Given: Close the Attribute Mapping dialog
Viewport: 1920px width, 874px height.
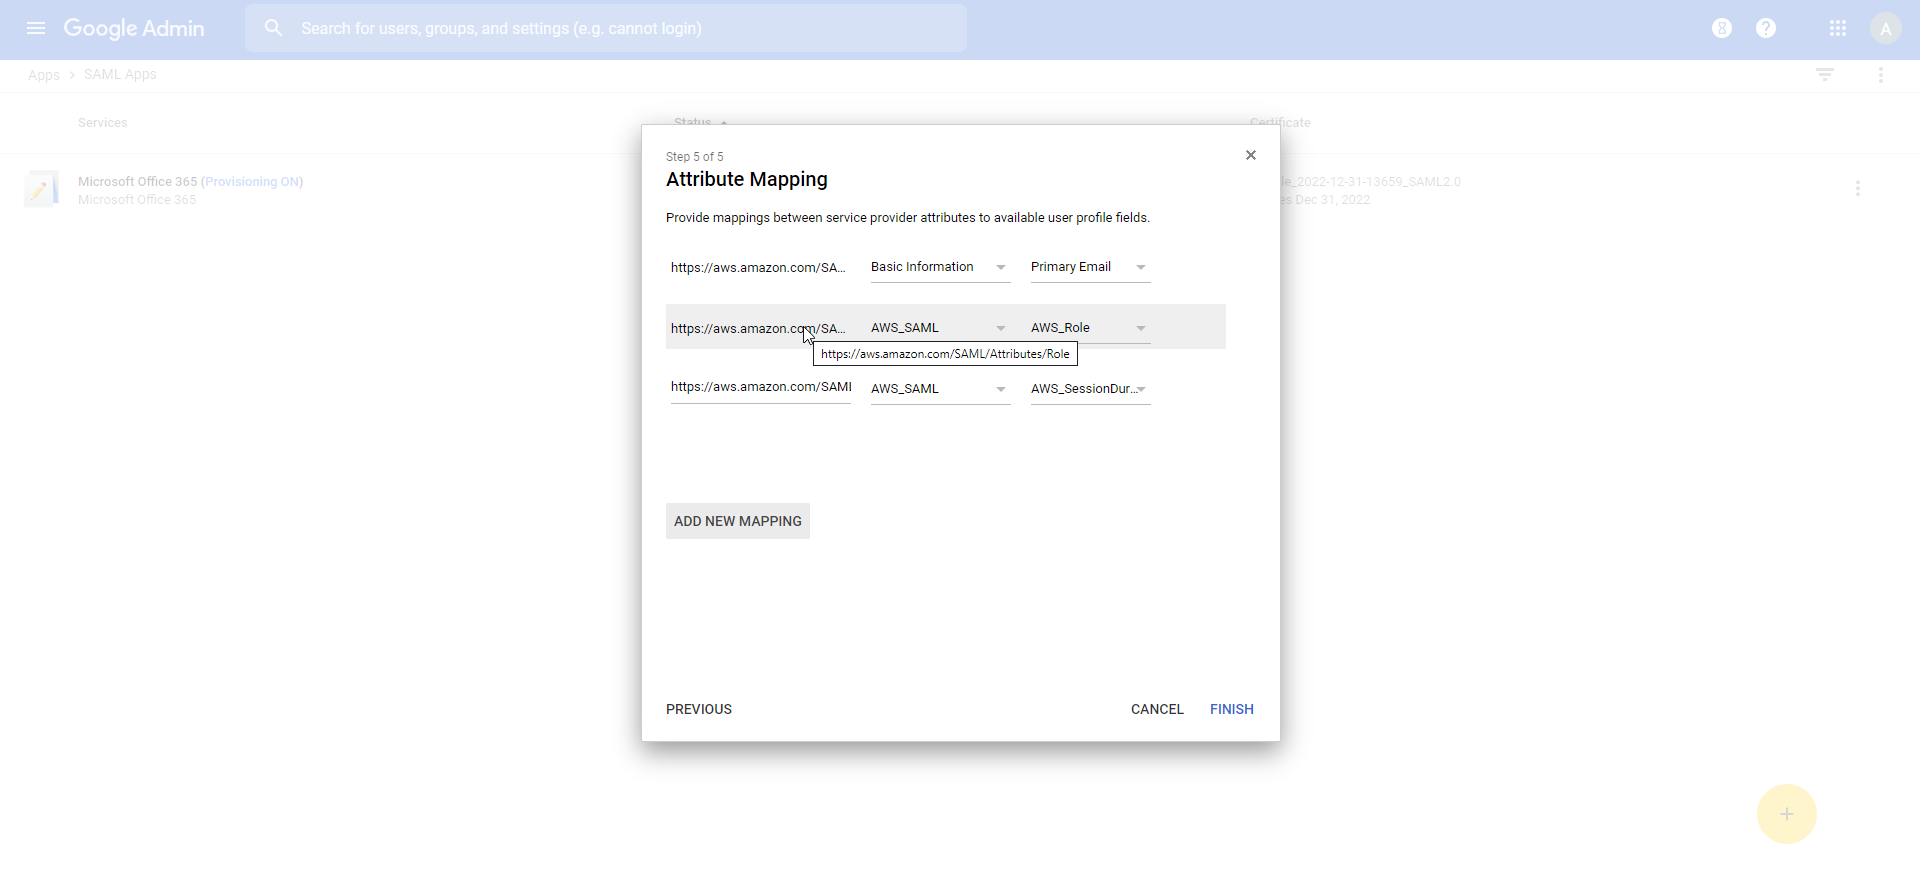Looking at the screenshot, I should (x=1251, y=155).
